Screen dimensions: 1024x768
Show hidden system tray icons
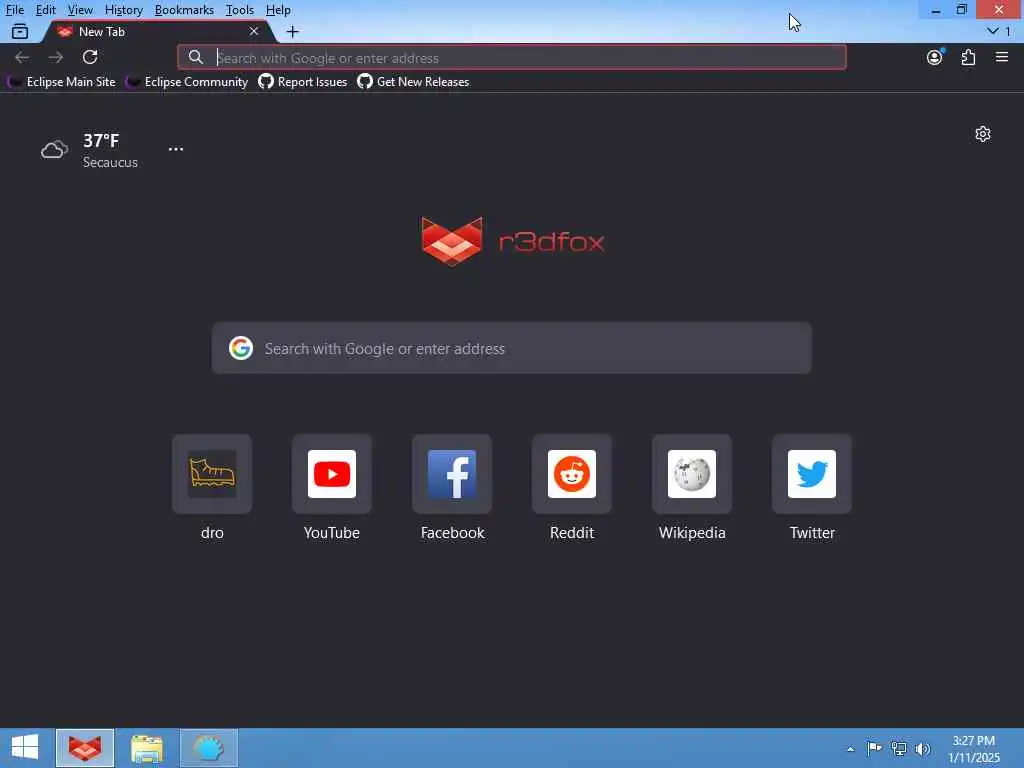click(850, 749)
